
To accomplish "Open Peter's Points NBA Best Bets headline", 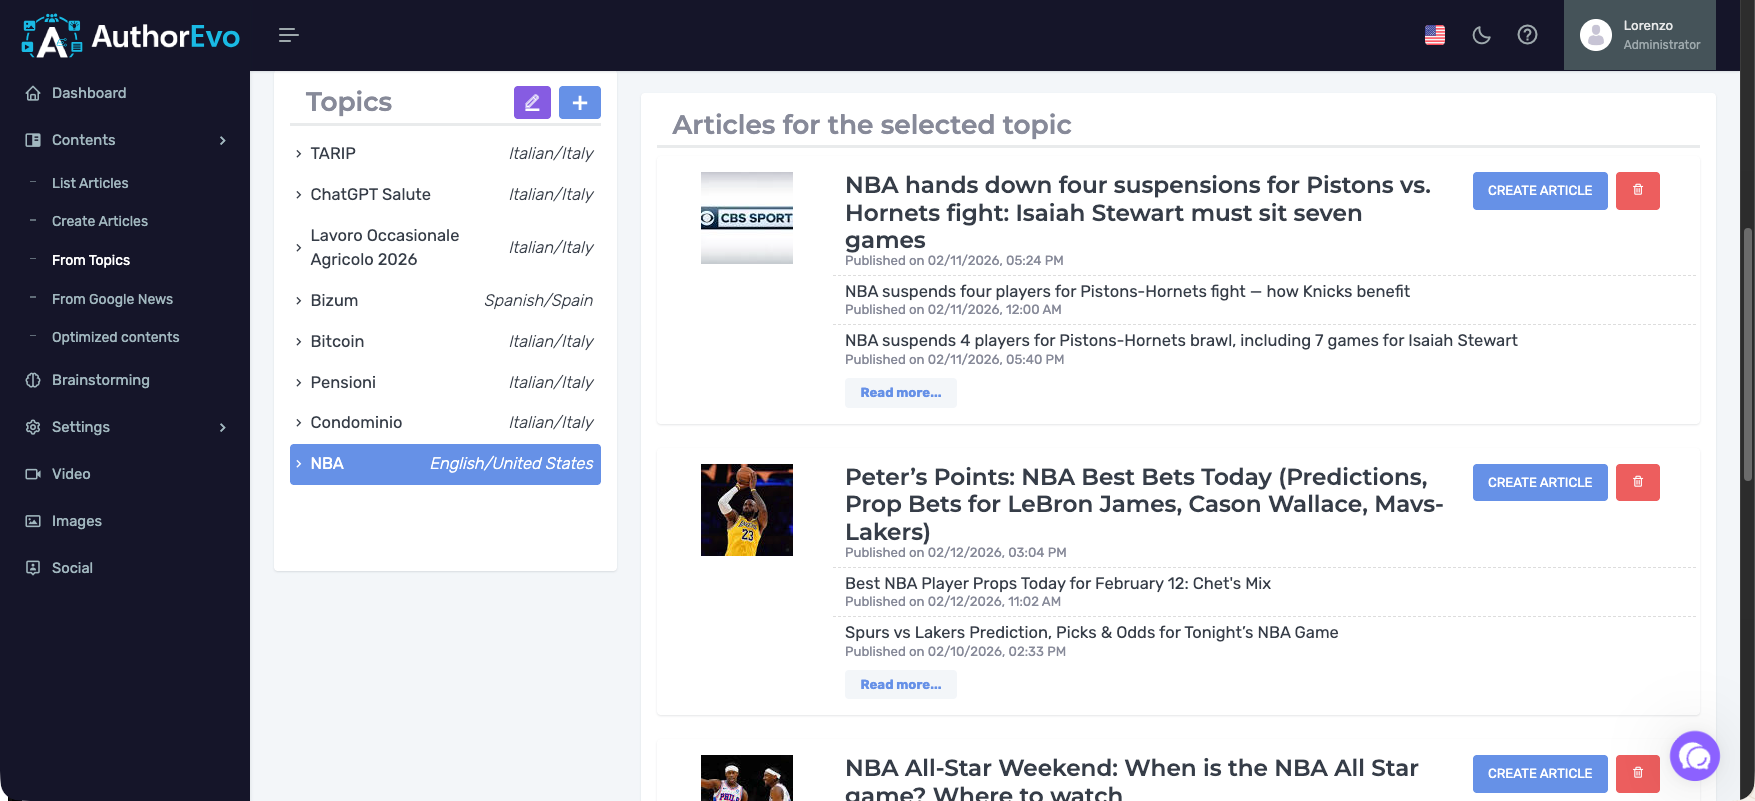I will pos(1144,504).
